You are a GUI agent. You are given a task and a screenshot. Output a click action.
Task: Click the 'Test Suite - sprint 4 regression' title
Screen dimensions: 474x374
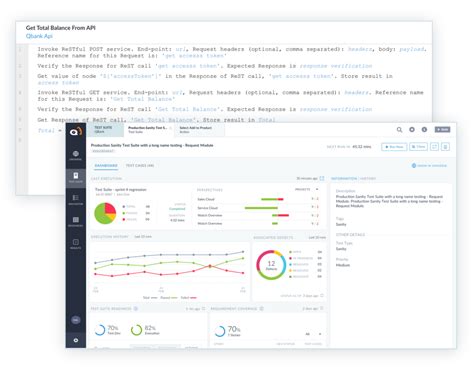[121, 190]
